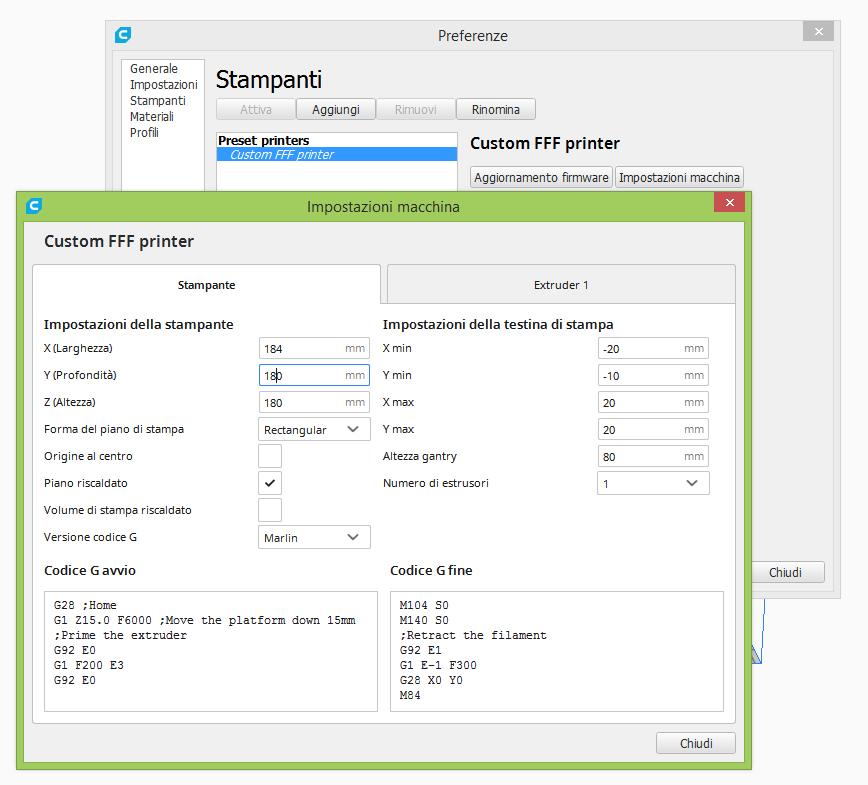Uncheck the Piano riscaldato checkbox
The height and width of the screenshot is (785, 868).
pos(270,483)
